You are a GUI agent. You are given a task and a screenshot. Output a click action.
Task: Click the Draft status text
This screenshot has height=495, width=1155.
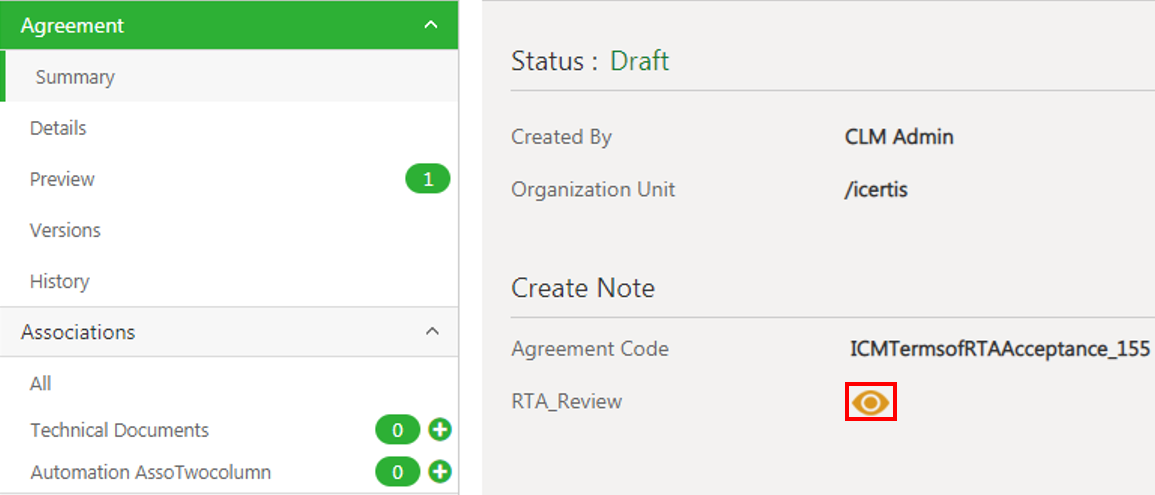click(639, 61)
